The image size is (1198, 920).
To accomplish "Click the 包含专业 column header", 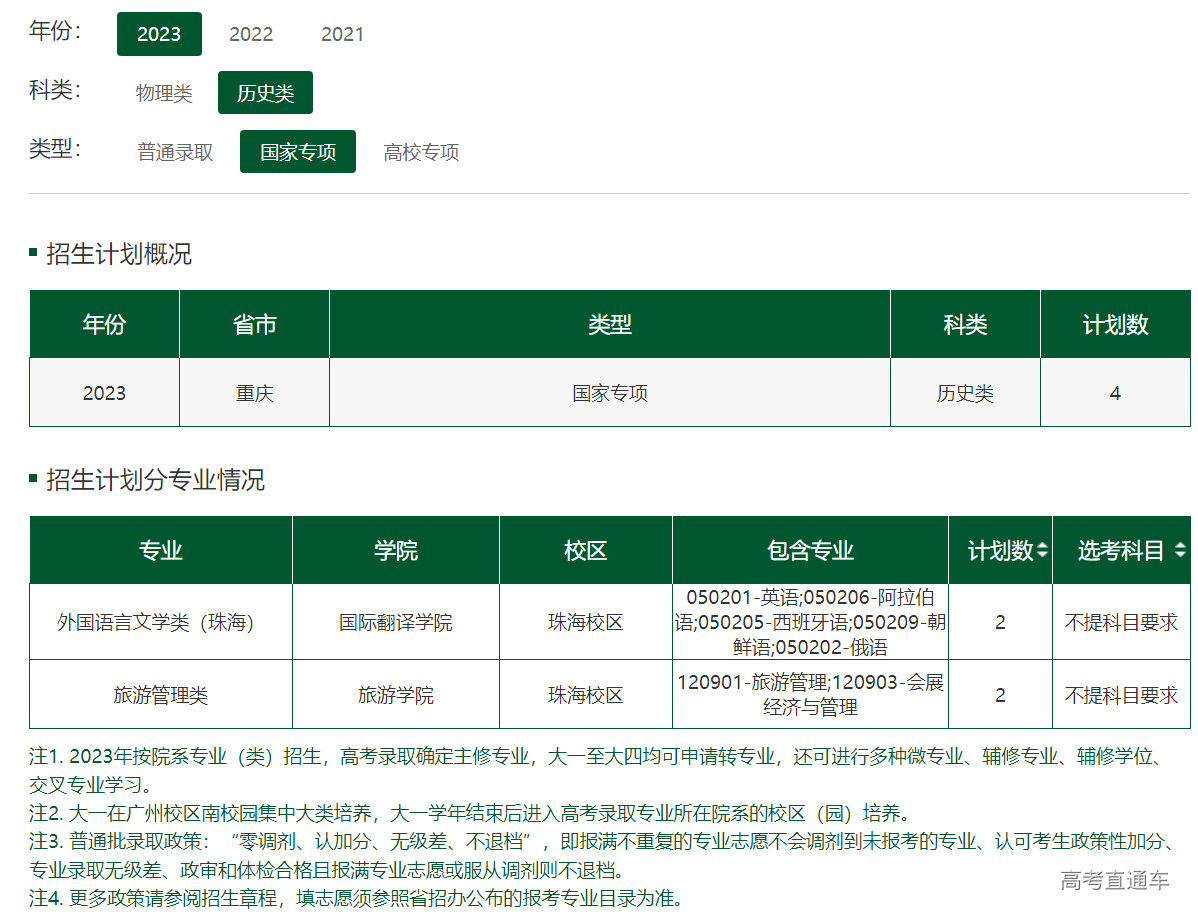I will coord(810,551).
